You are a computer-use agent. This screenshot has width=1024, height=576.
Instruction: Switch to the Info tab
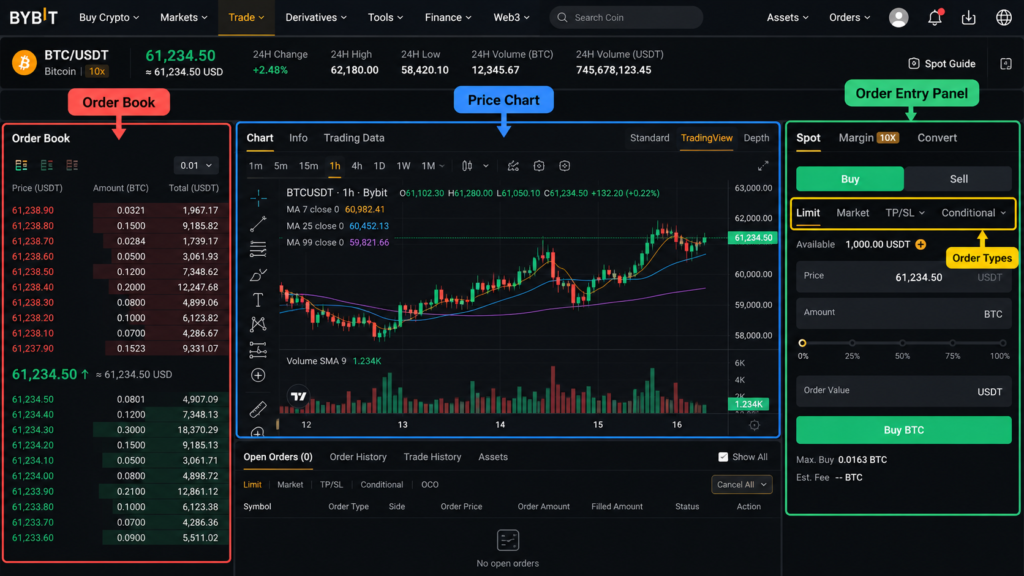point(298,138)
